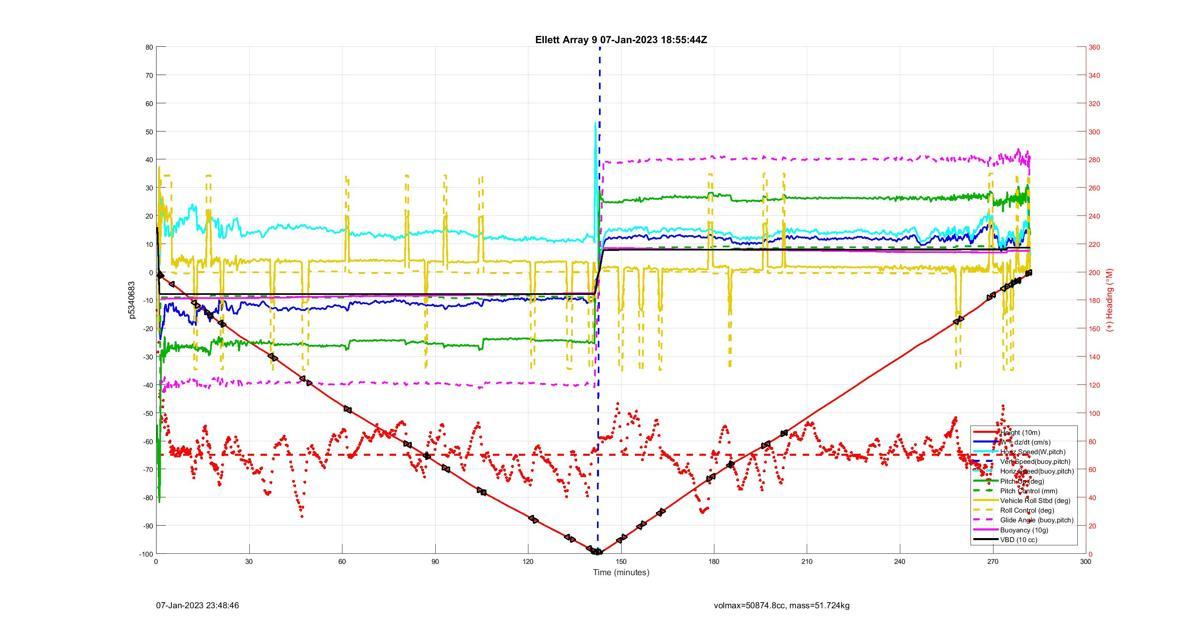Select the 'VBD (10 cc)' legend entry

coord(1021,540)
